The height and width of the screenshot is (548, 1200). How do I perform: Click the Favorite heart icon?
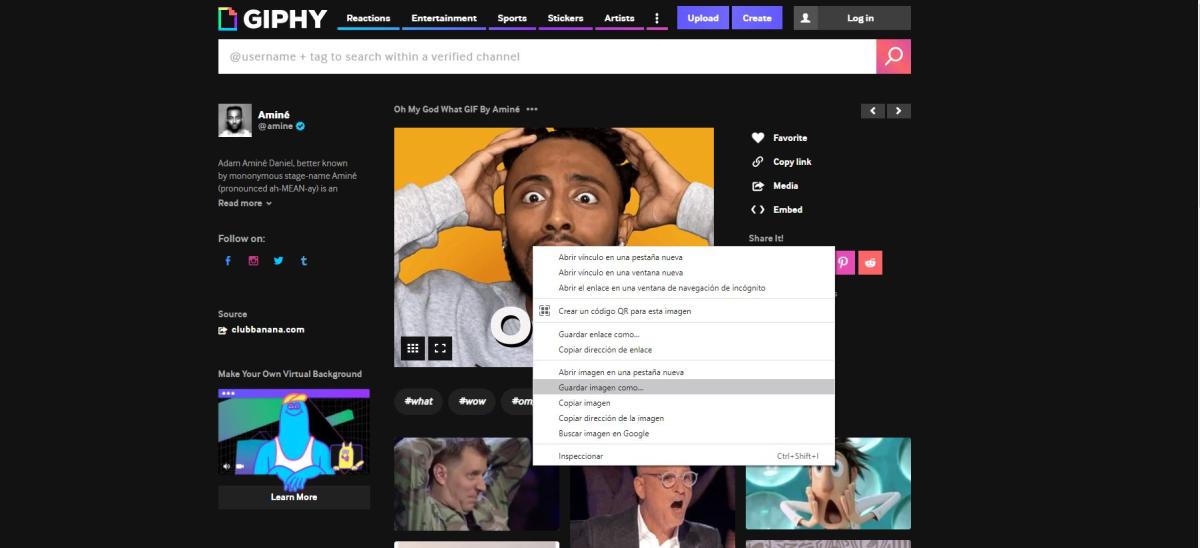tap(758, 138)
